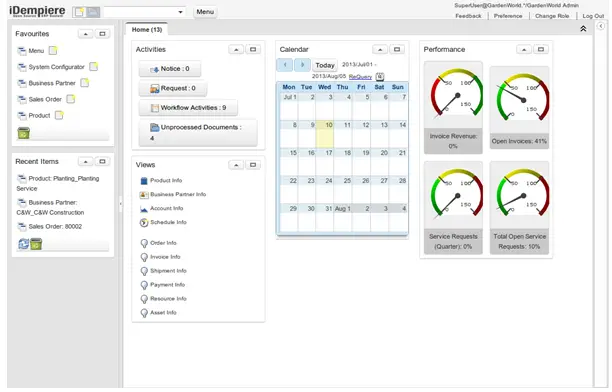
Task: Click the ReQuery link in Calendar
Action: click(360, 77)
